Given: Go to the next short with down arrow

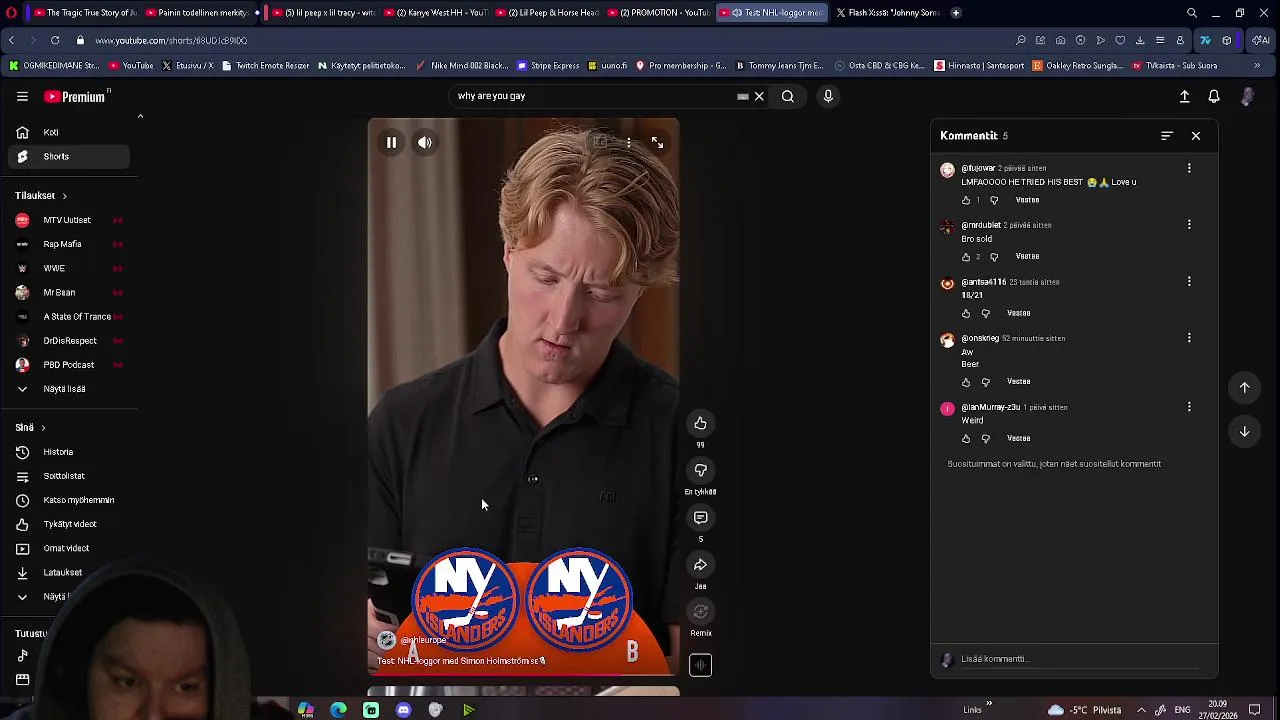Looking at the screenshot, I should [x=1244, y=432].
